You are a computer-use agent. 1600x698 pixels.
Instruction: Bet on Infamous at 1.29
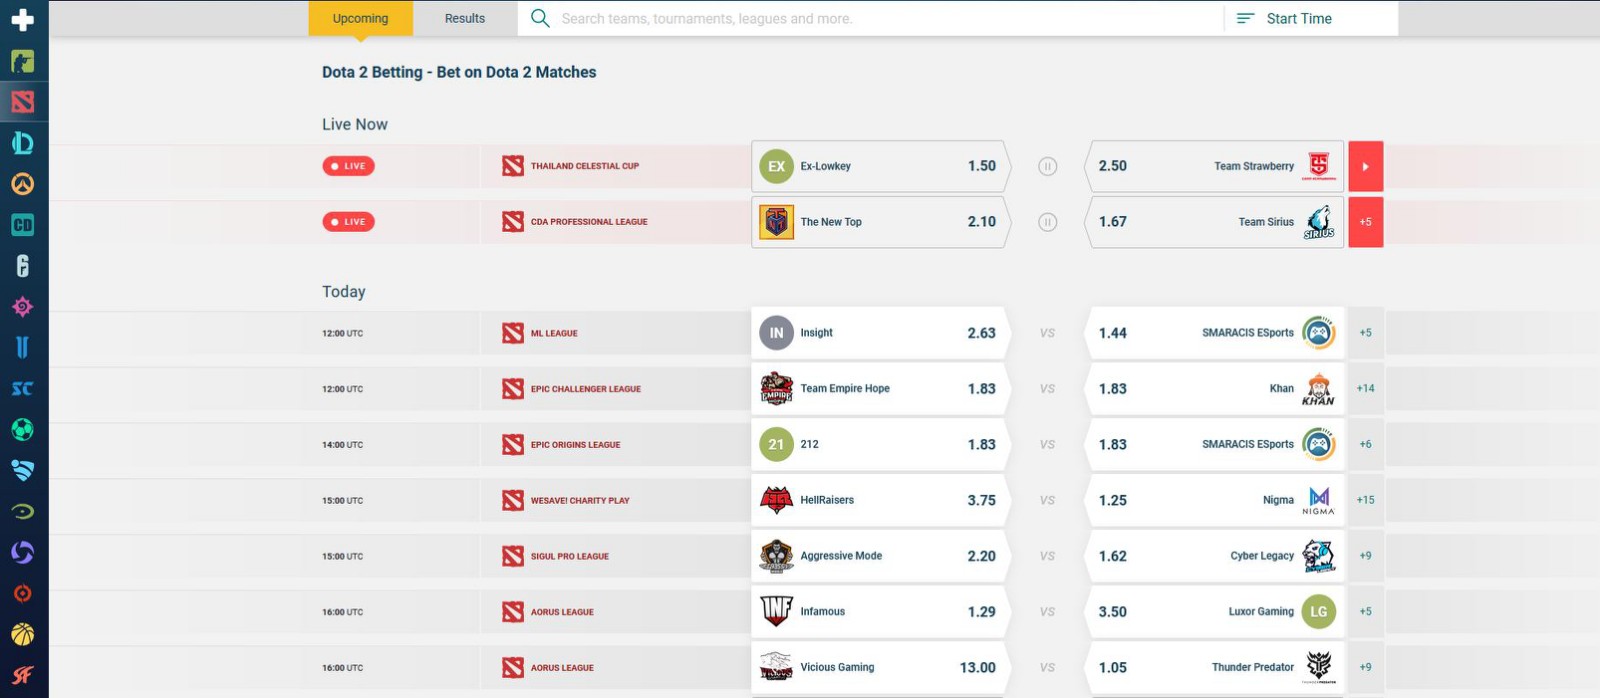point(881,611)
